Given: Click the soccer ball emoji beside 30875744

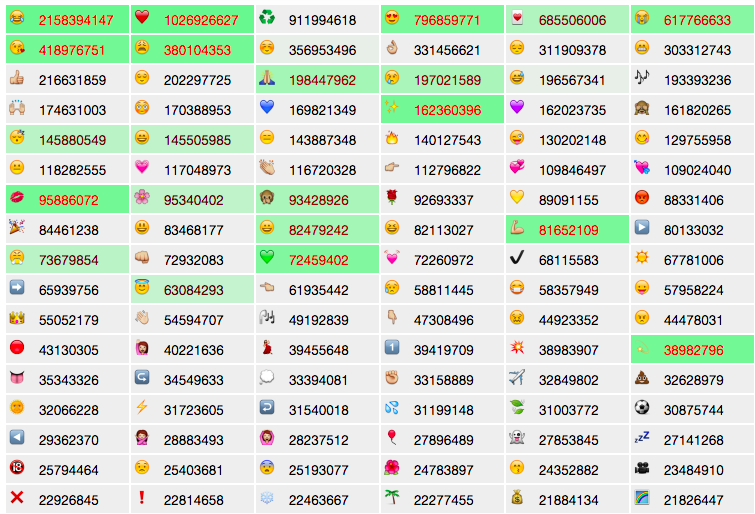Looking at the screenshot, I should (642, 408).
